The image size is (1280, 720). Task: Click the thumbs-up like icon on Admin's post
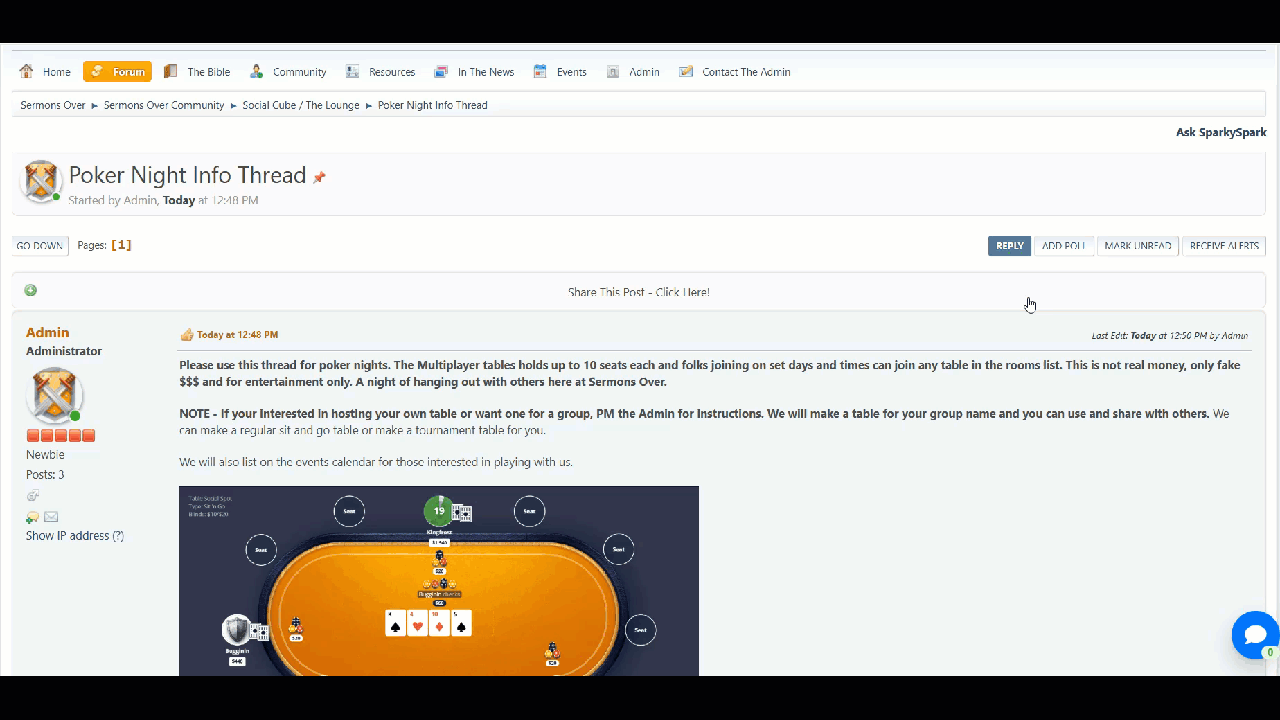point(186,335)
